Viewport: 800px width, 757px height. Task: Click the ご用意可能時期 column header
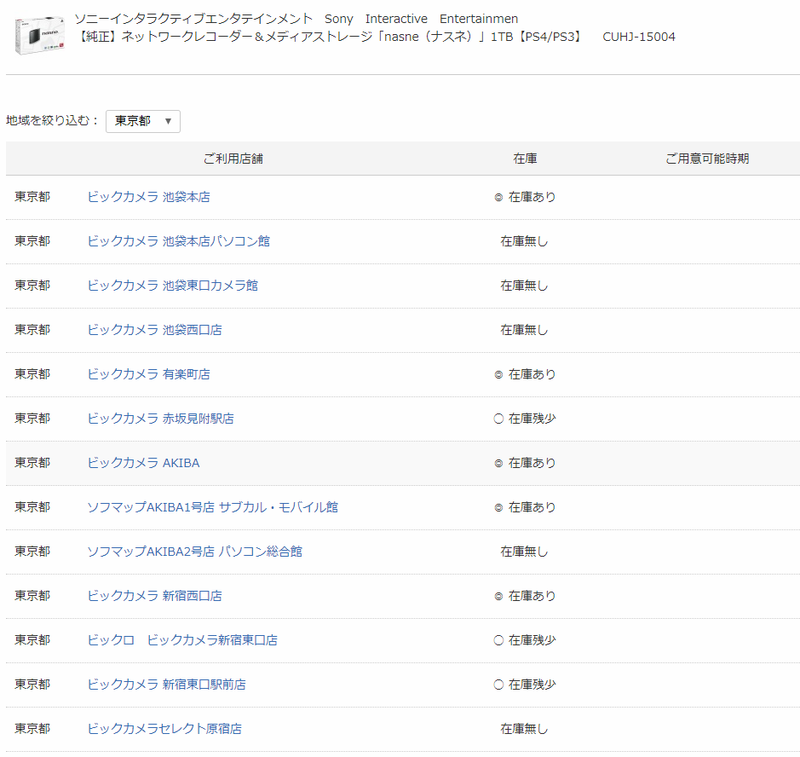[x=707, y=159]
